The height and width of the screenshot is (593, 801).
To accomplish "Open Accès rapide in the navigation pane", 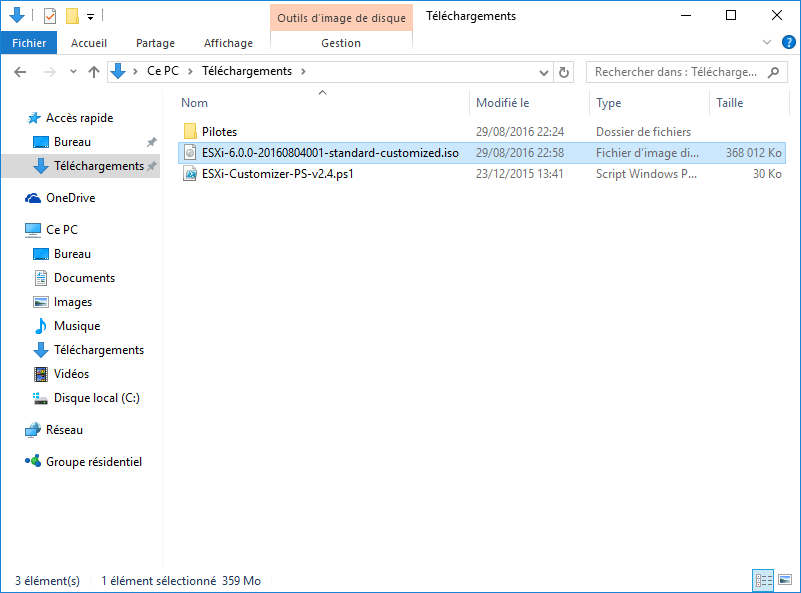I will tap(79, 118).
